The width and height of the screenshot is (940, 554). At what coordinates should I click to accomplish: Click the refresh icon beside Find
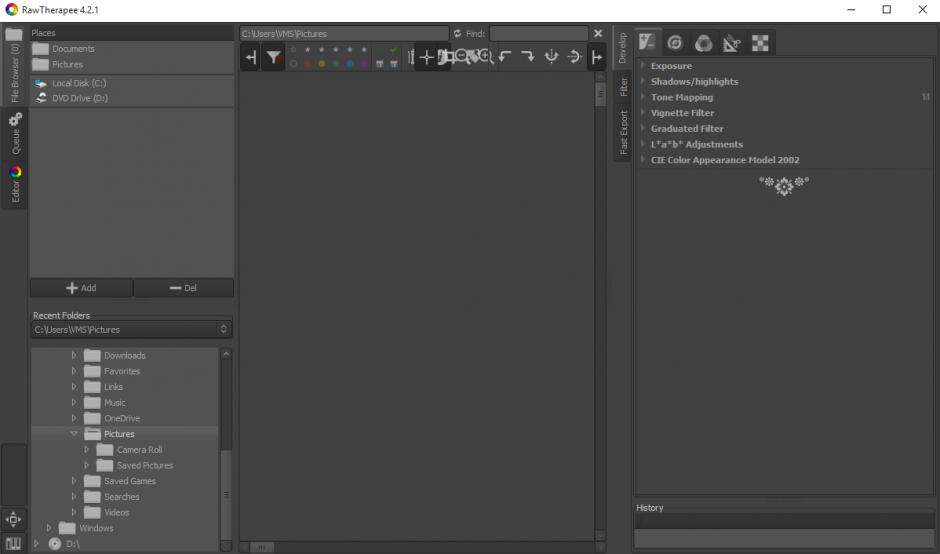(x=457, y=34)
